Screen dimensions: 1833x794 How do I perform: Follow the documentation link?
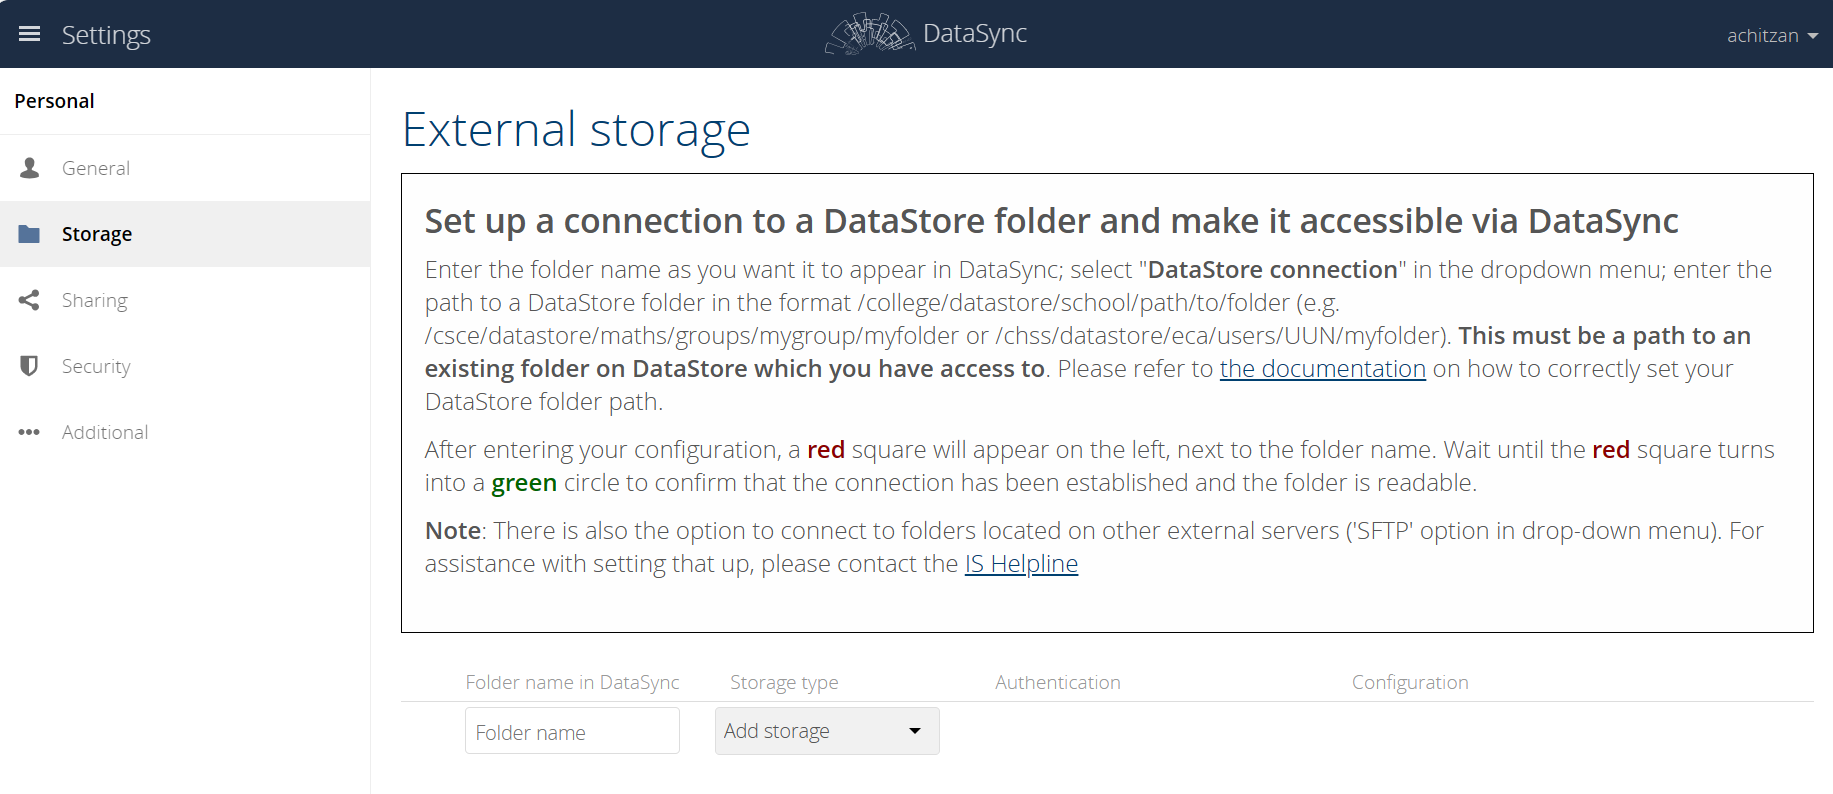pos(1322,369)
